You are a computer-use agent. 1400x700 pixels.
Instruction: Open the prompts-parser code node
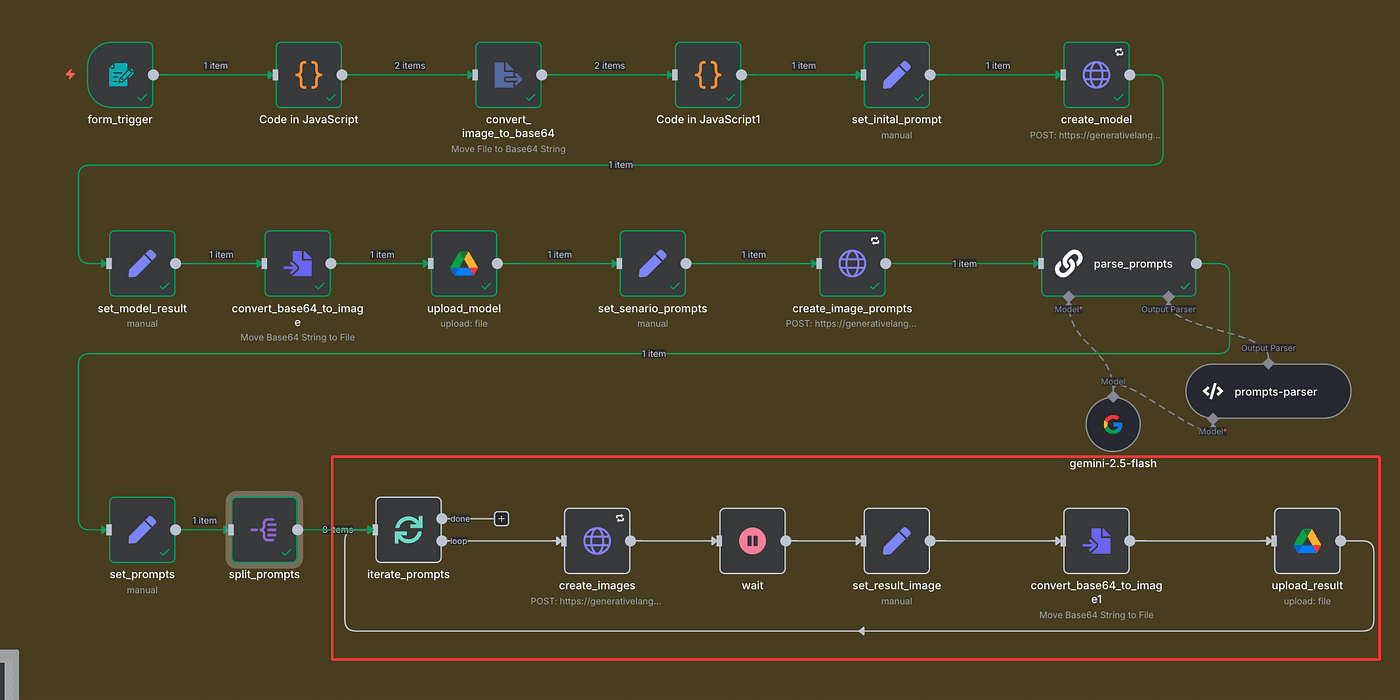[1268, 391]
